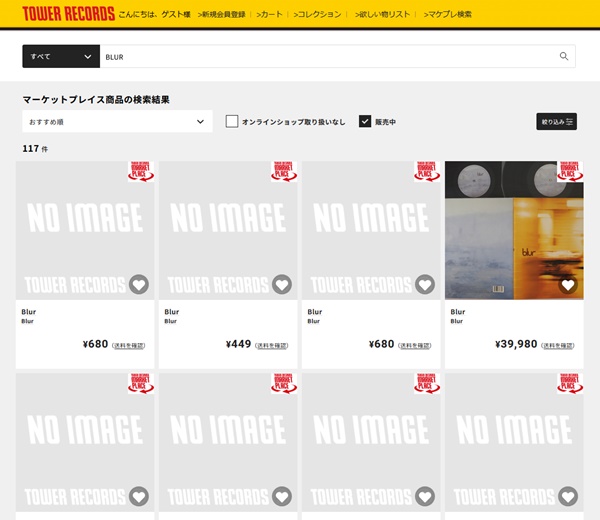
Task: Favorite the ¥449 Blur item
Action: [x=282, y=284]
